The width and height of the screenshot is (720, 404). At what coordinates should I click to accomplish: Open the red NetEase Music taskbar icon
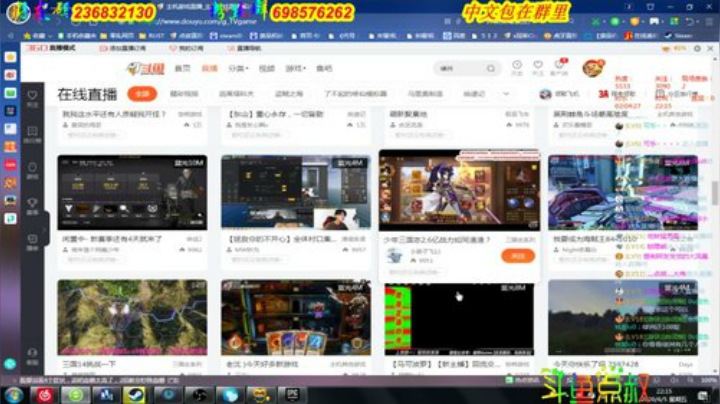pos(45,395)
